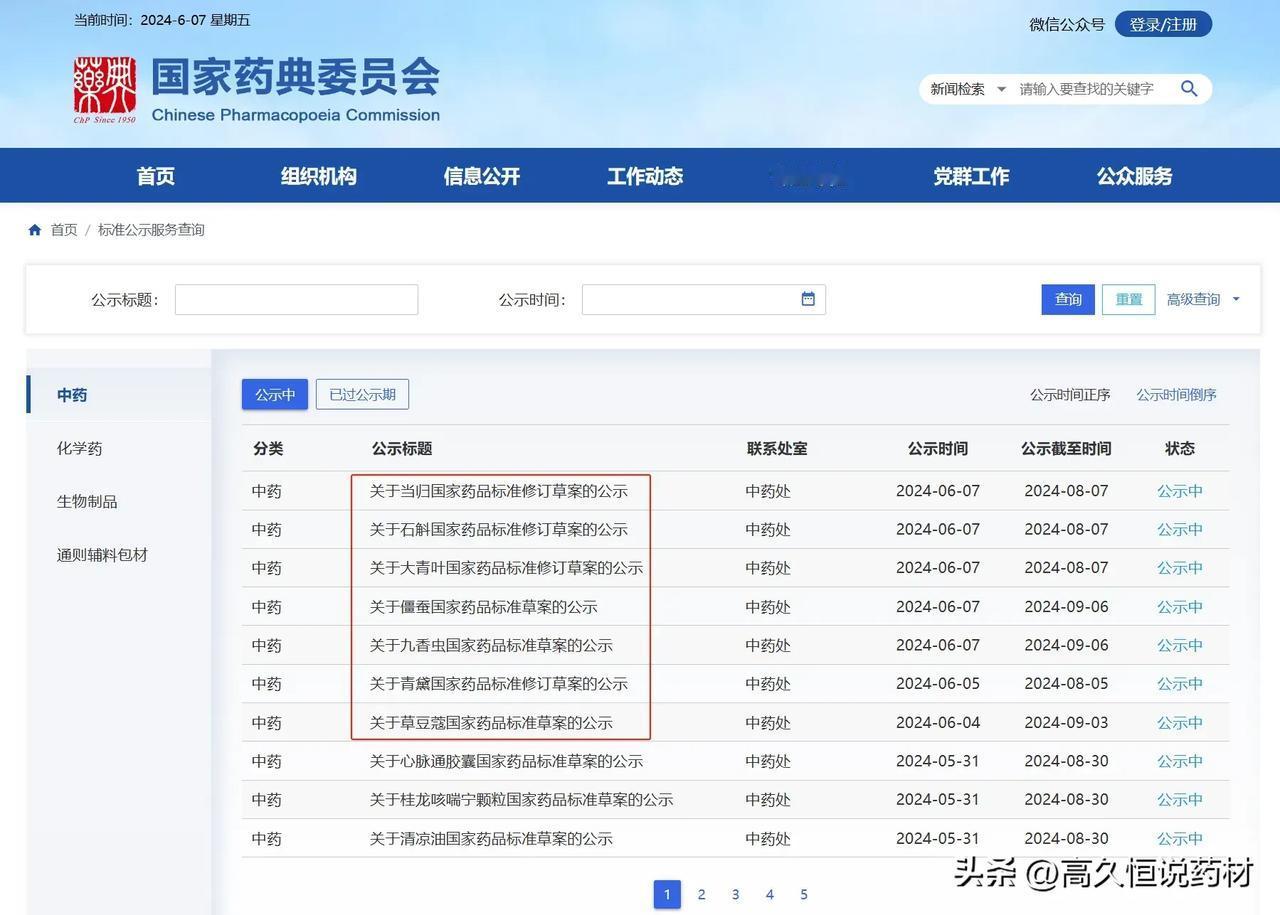
Task: Select the 通则辅料包材 sidebar category
Action: 102,554
